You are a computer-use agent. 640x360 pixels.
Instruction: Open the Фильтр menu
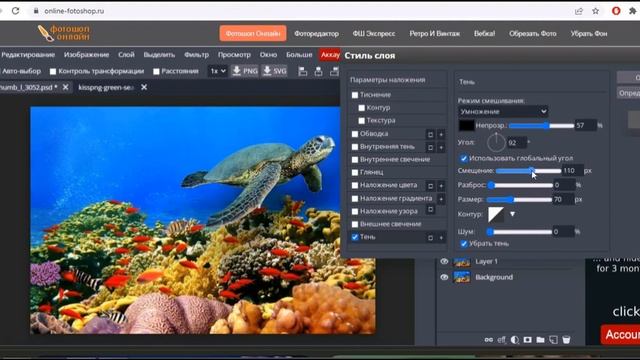pyautogui.click(x=196, y=55)
